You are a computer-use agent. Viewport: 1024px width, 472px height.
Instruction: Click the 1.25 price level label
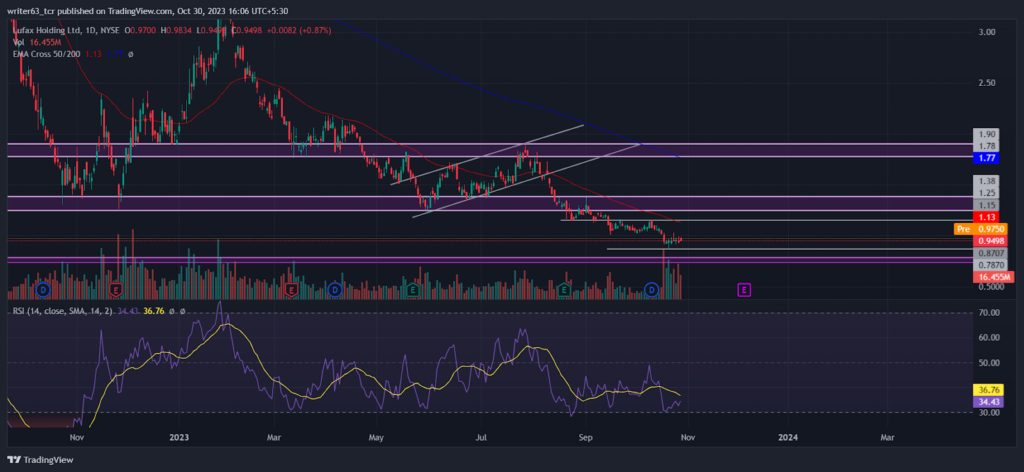point(985,193)
